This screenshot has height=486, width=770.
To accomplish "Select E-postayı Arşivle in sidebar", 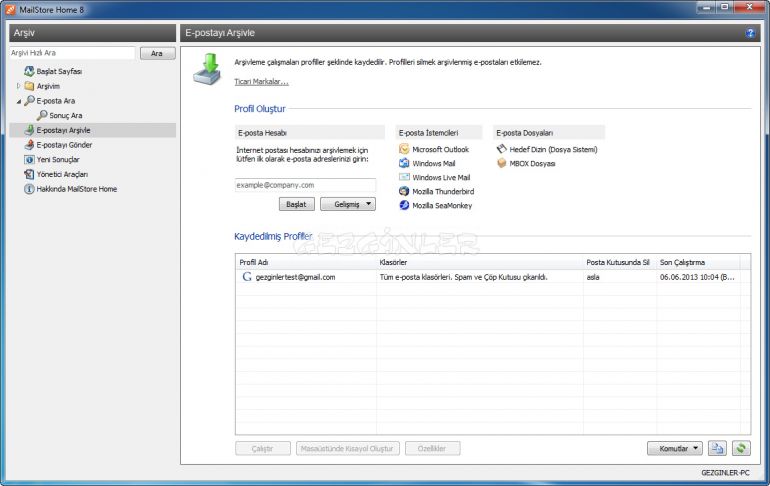I will pyautogui.click(x=92, y=130).
